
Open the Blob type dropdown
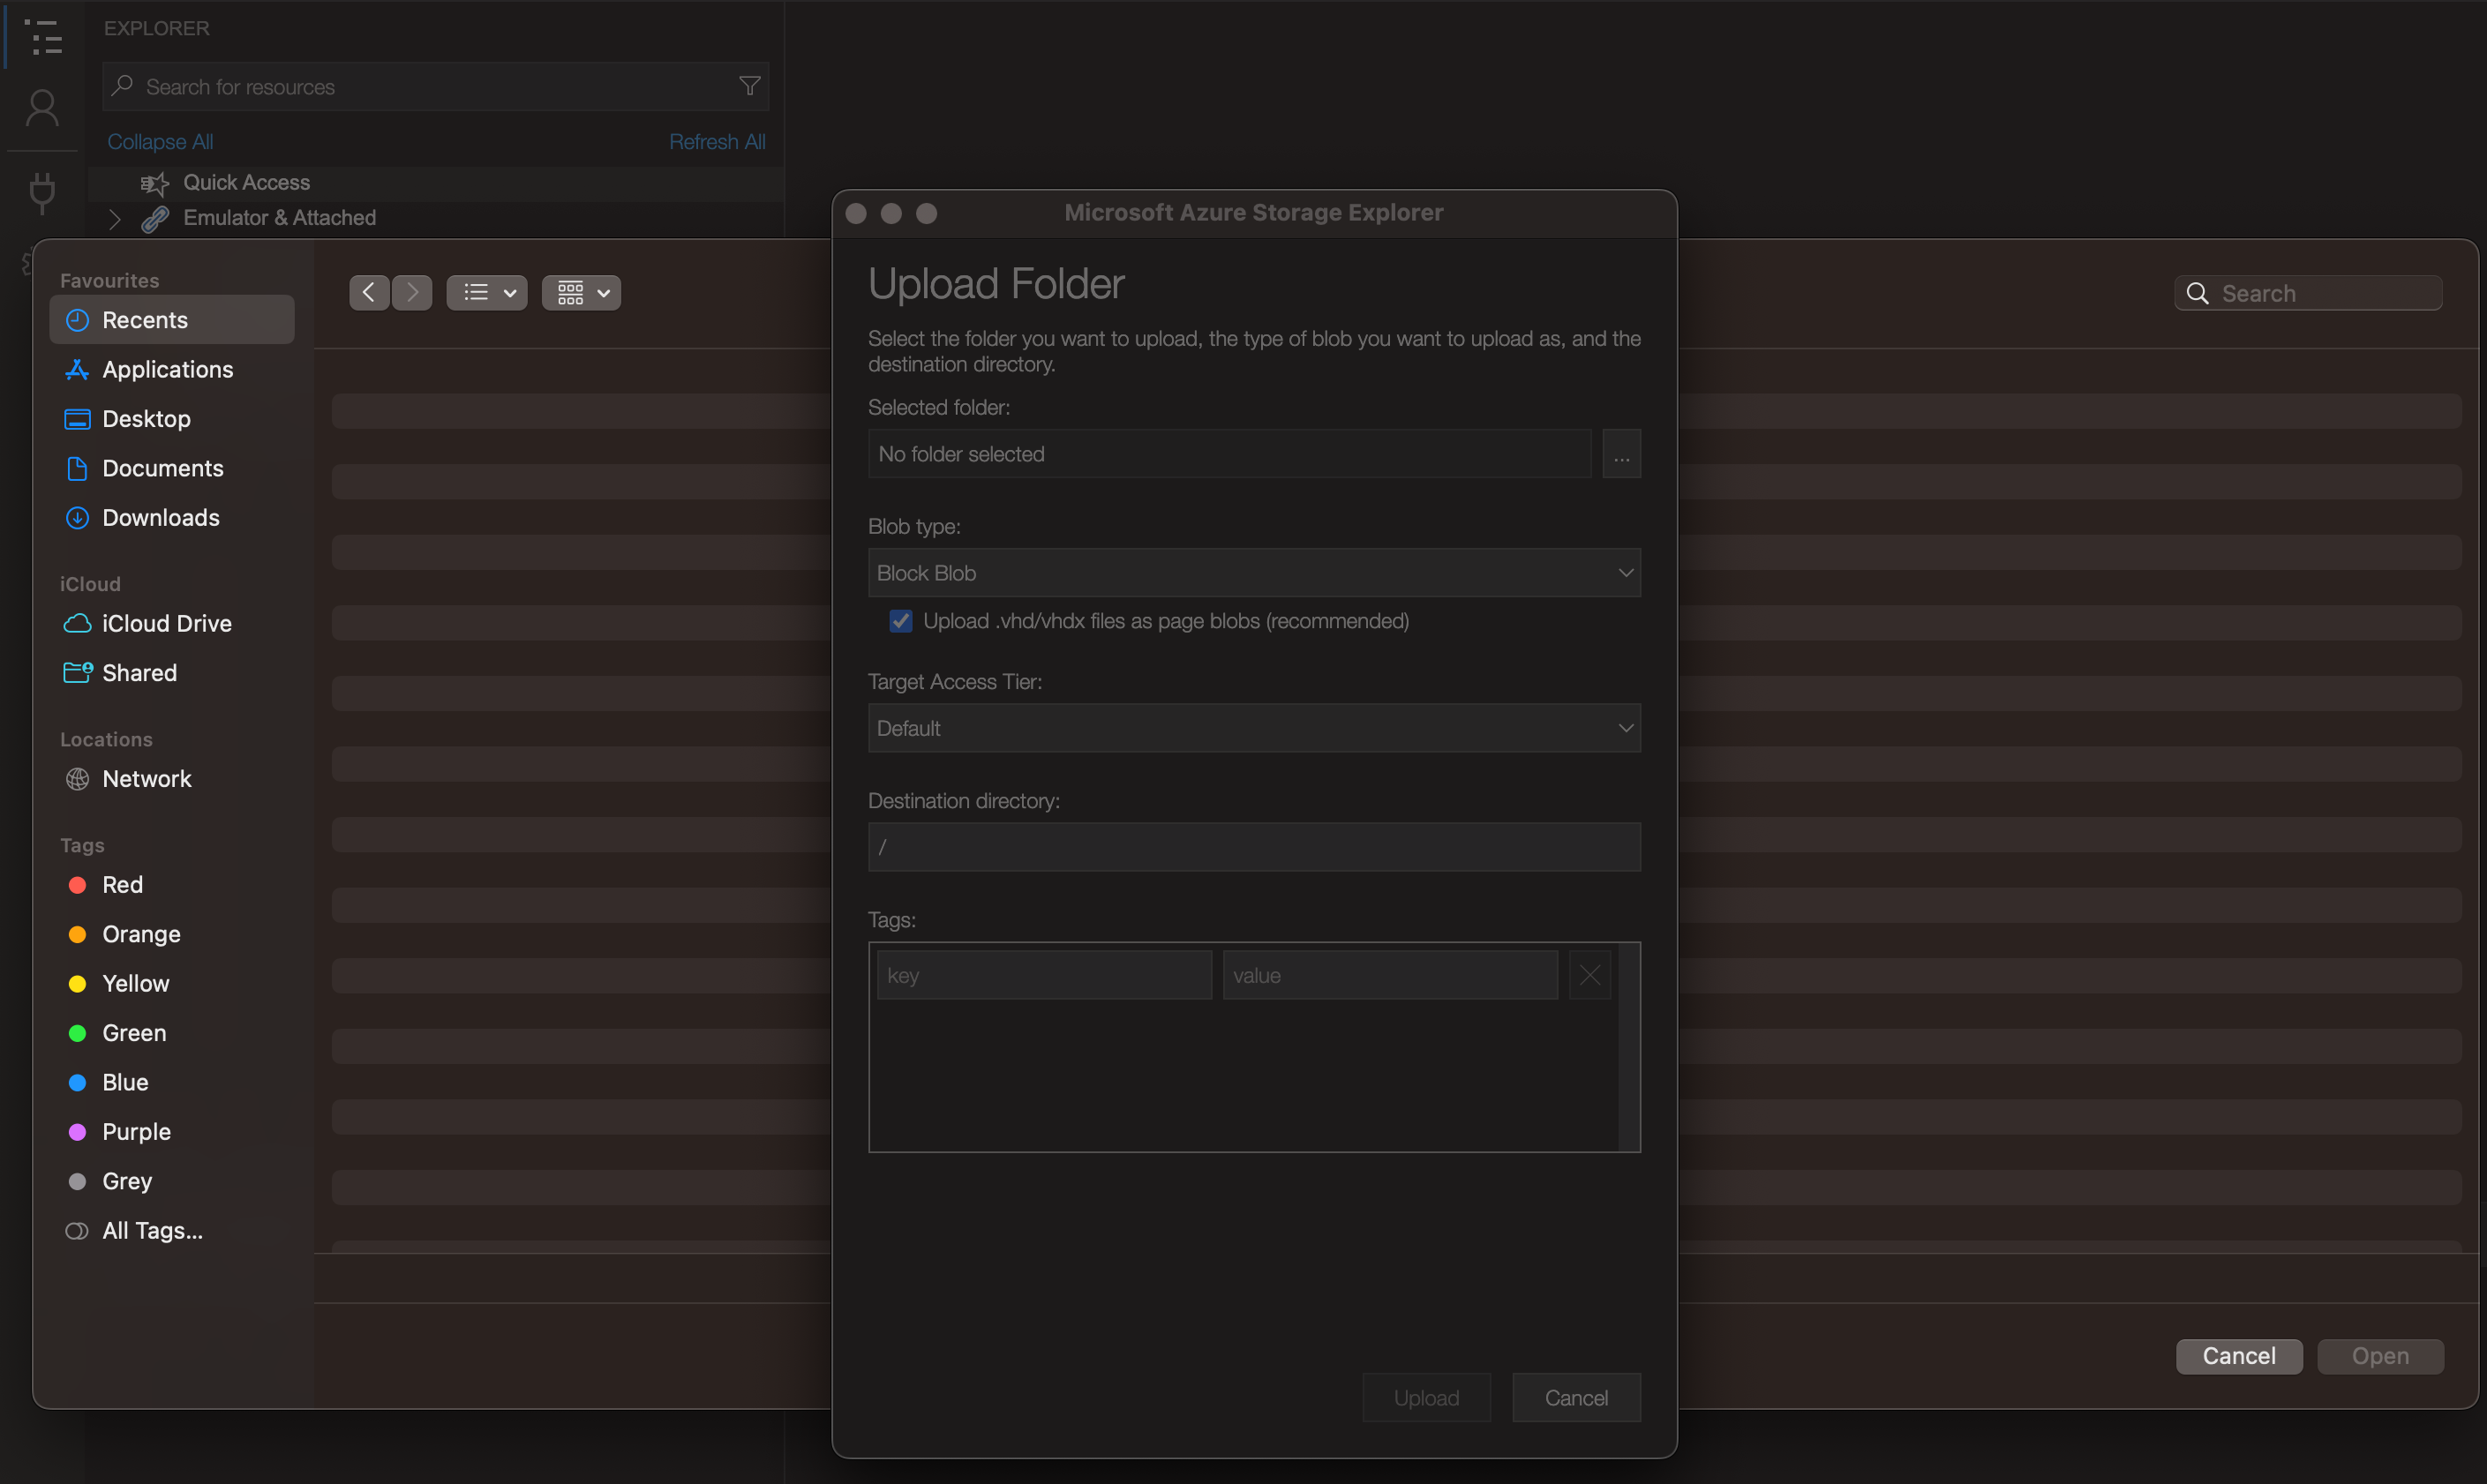[x=1254, y=573]
